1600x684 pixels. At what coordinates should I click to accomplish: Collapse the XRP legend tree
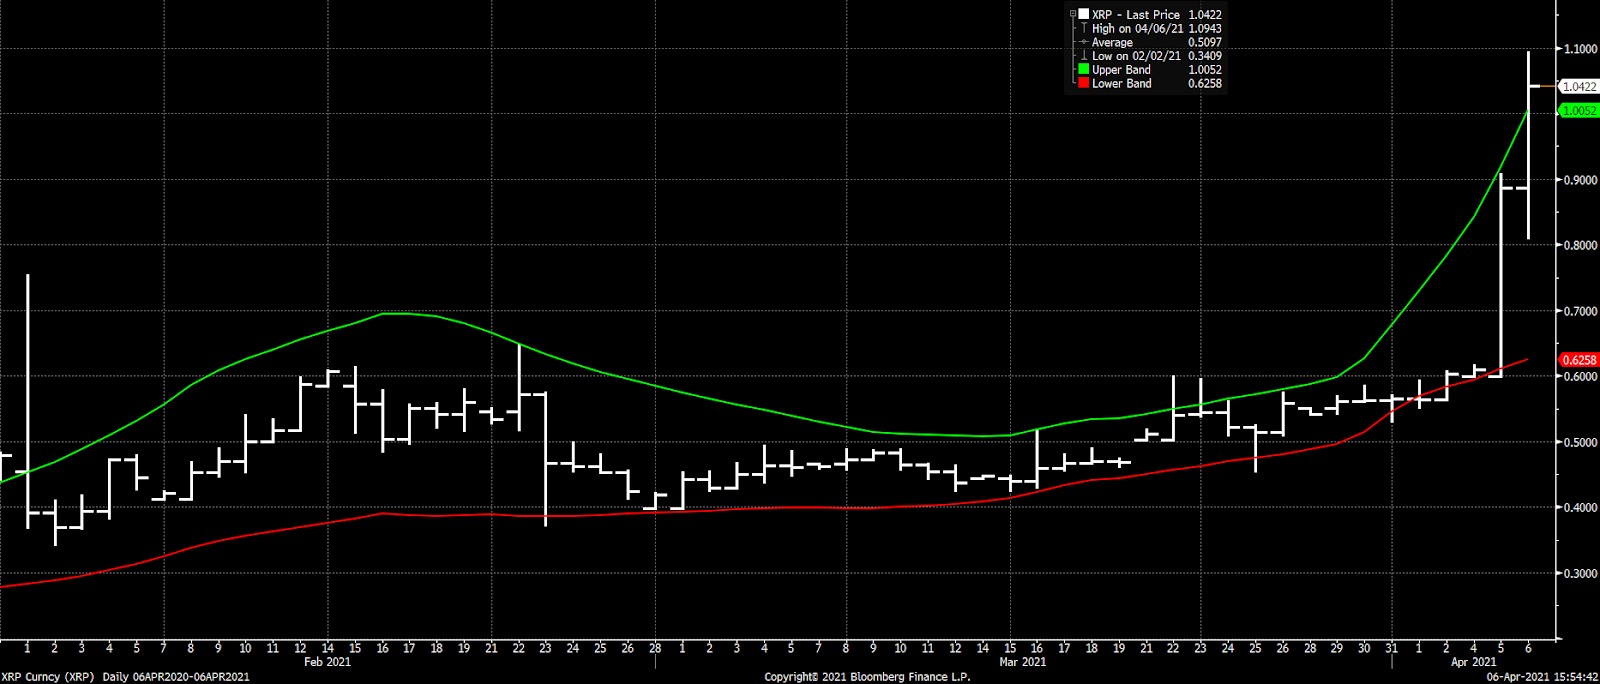click(x=1073, y=15)
